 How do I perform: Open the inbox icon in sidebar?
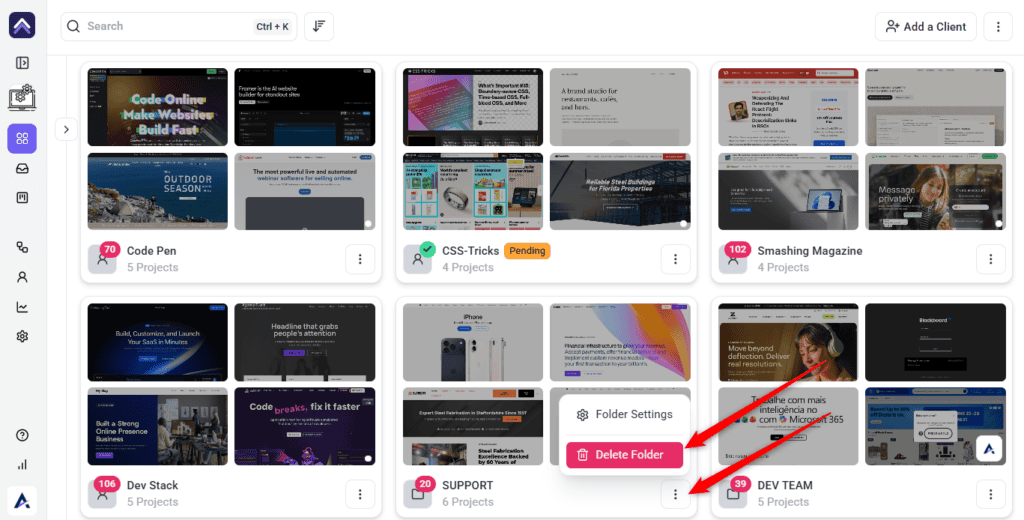(x=22, y=169)
